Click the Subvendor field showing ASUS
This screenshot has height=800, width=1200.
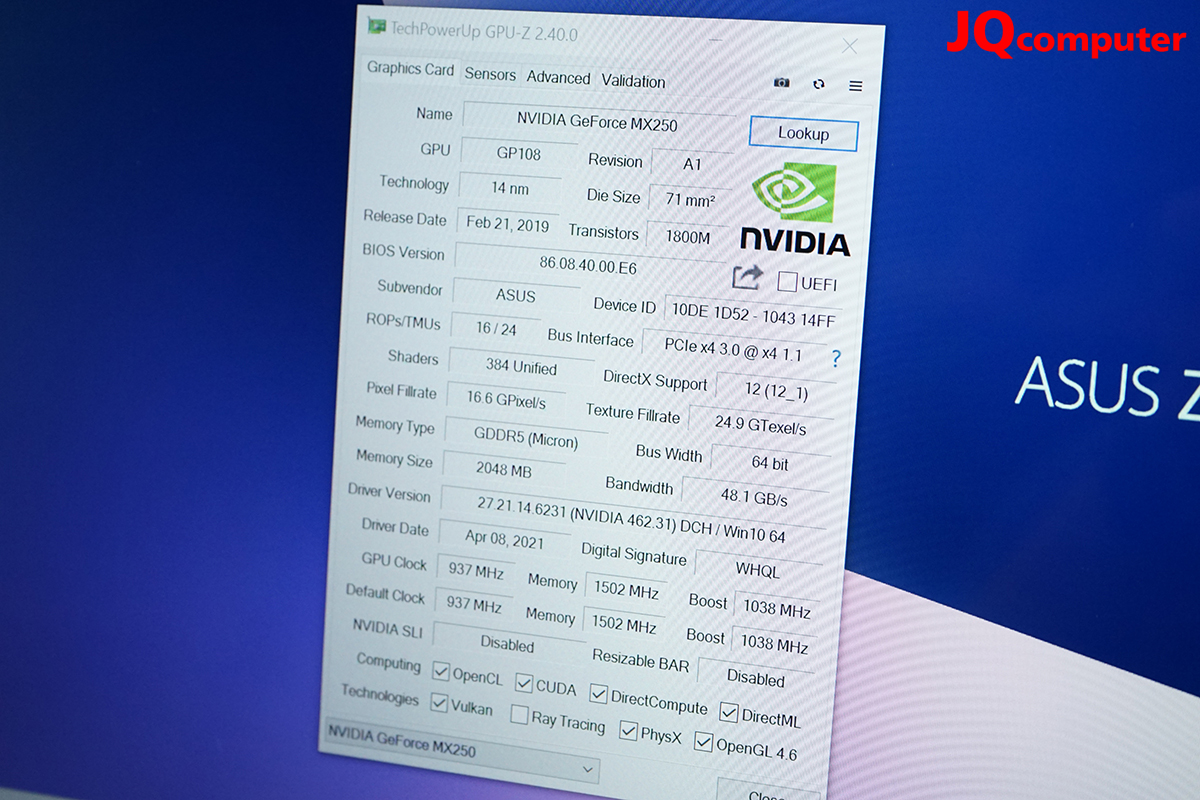click(515, 296)
